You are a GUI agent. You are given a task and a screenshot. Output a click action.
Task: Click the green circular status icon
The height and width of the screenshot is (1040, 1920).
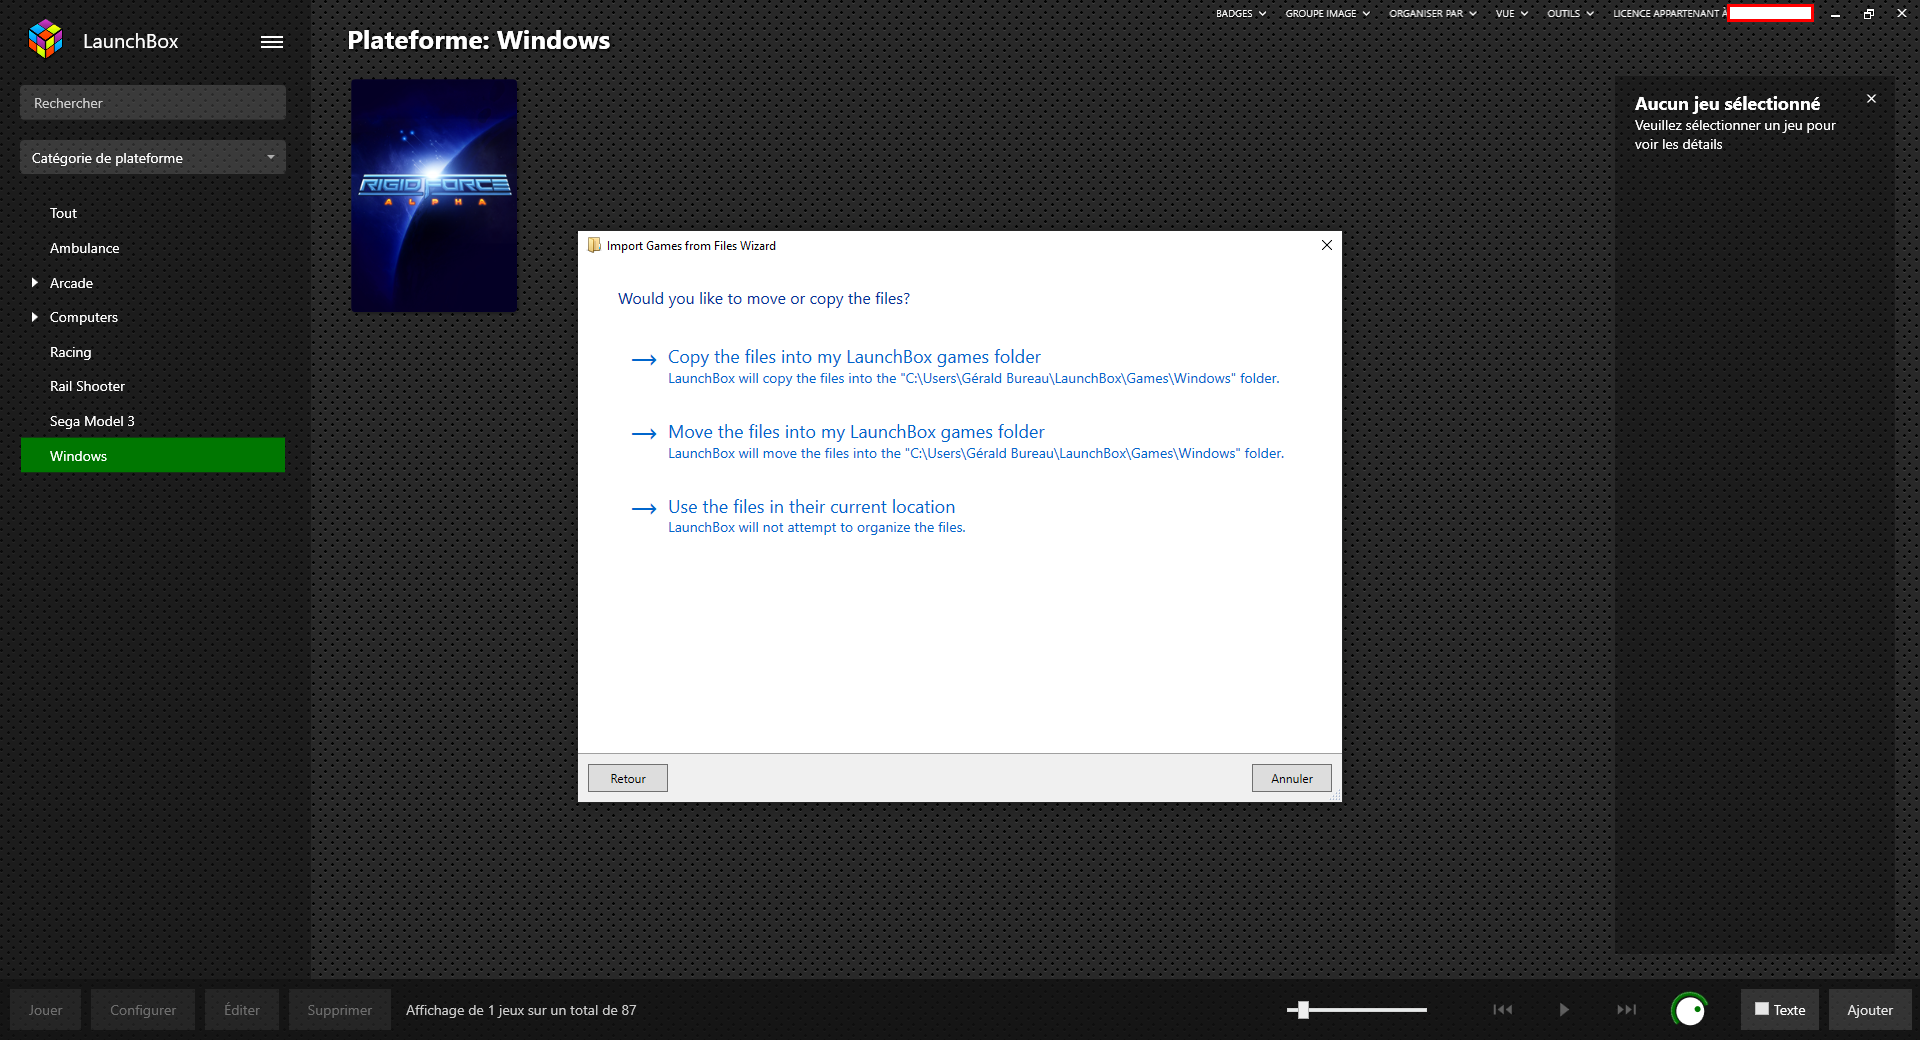pyautogui.click(x=1689, y=1010)
